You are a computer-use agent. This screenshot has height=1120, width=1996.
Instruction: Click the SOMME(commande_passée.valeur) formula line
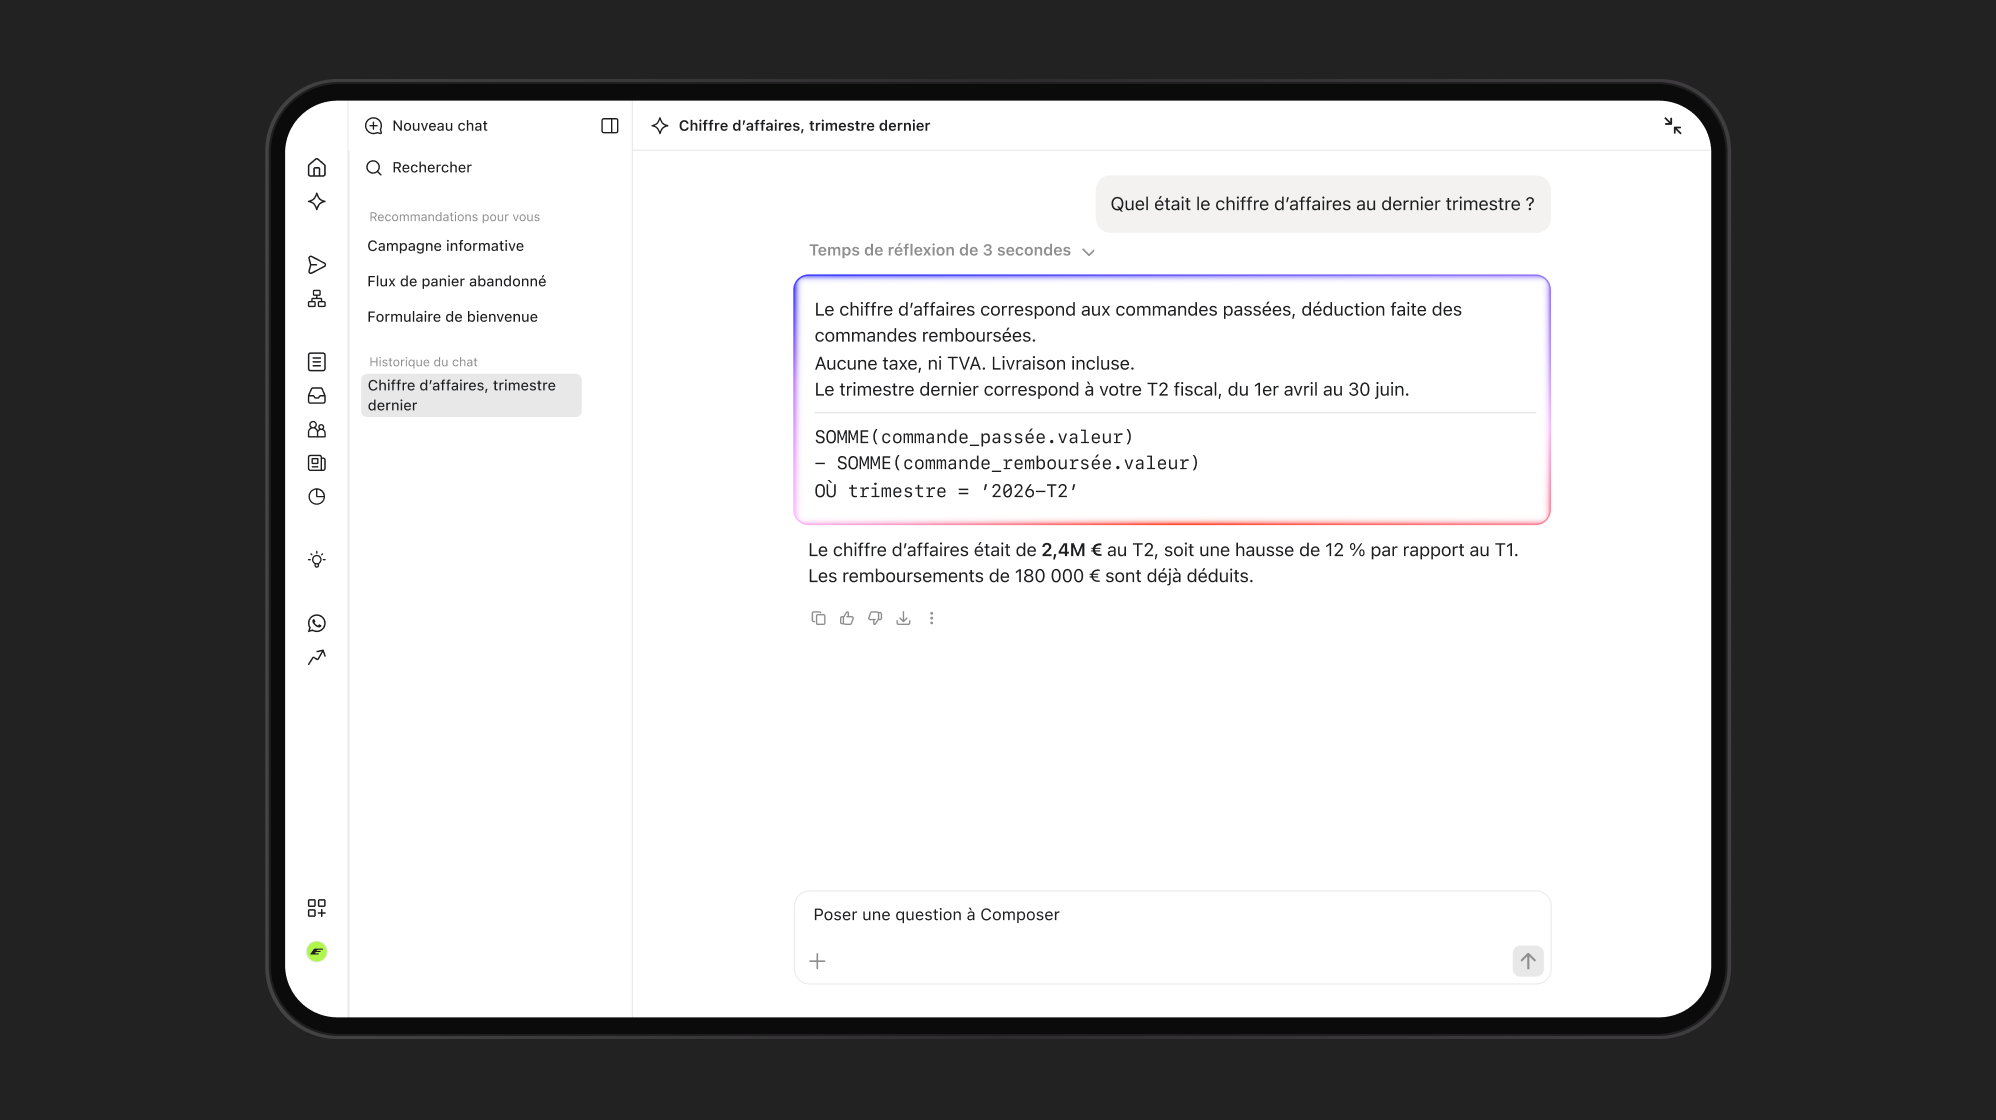point(974,437)
